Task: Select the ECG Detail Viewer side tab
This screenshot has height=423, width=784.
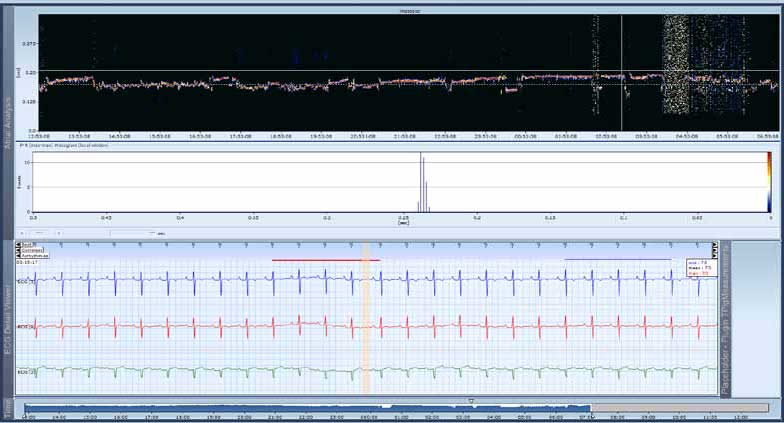Action: [x=8, y=320]
